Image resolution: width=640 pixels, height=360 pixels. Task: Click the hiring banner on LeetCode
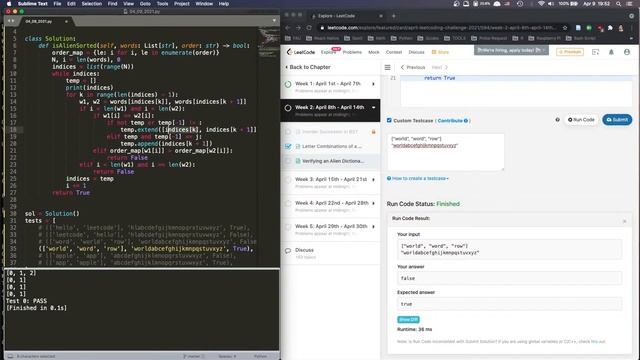click(511, 50)
